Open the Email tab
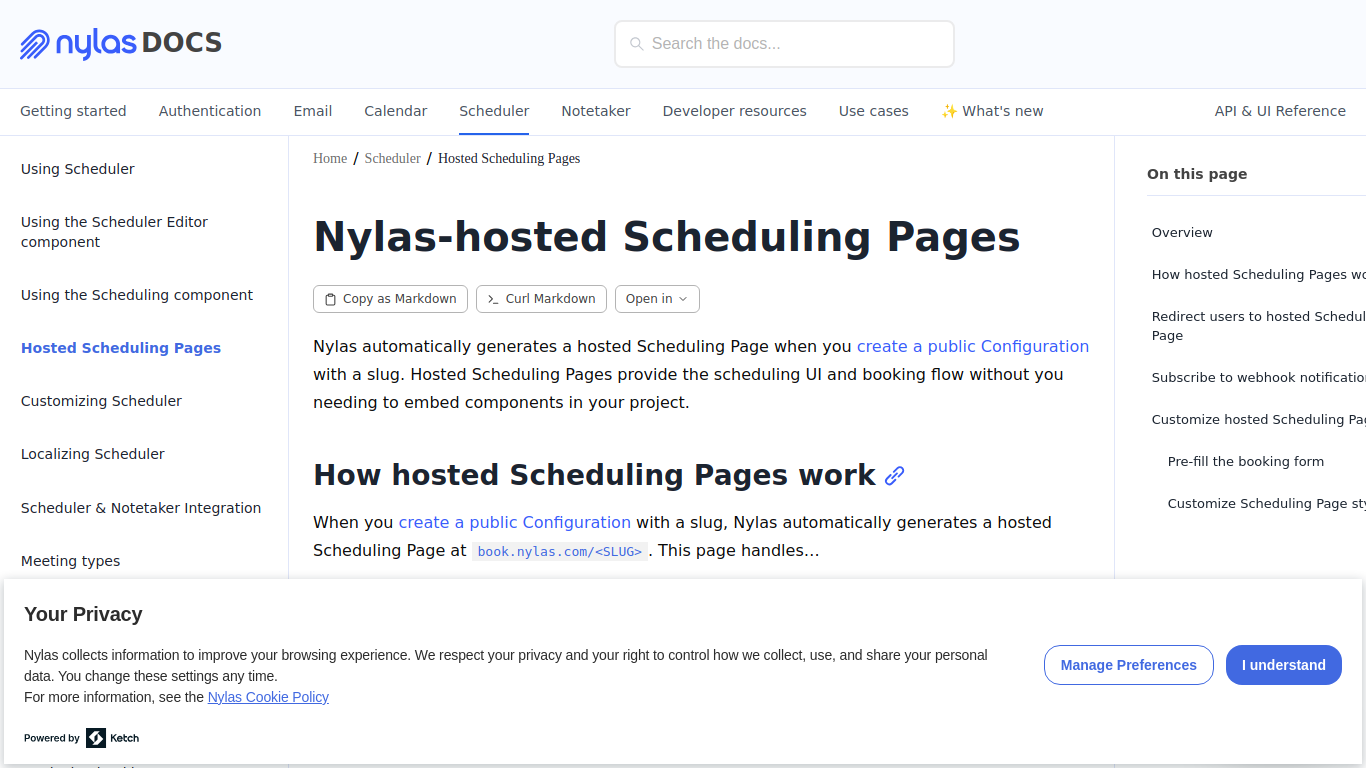The image size is (1366, 768). (313, 111)
